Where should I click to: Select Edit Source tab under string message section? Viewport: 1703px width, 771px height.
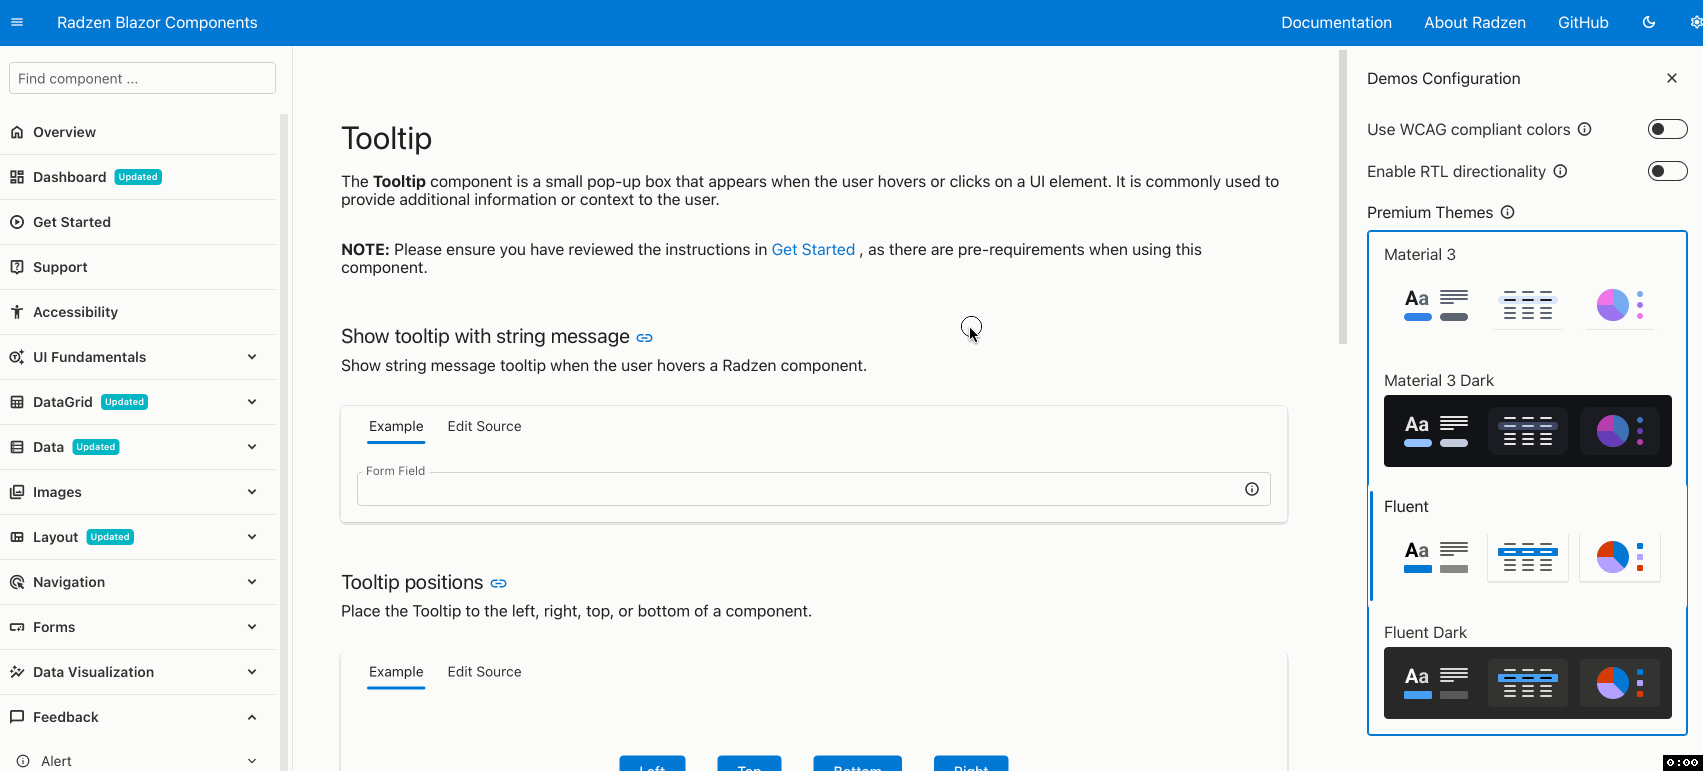484,426
